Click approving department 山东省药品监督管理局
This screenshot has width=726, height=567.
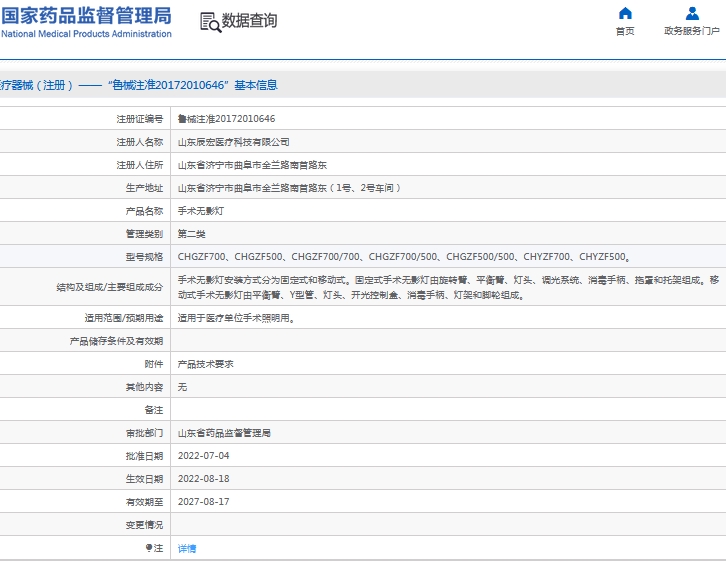(x=224, y=433)
